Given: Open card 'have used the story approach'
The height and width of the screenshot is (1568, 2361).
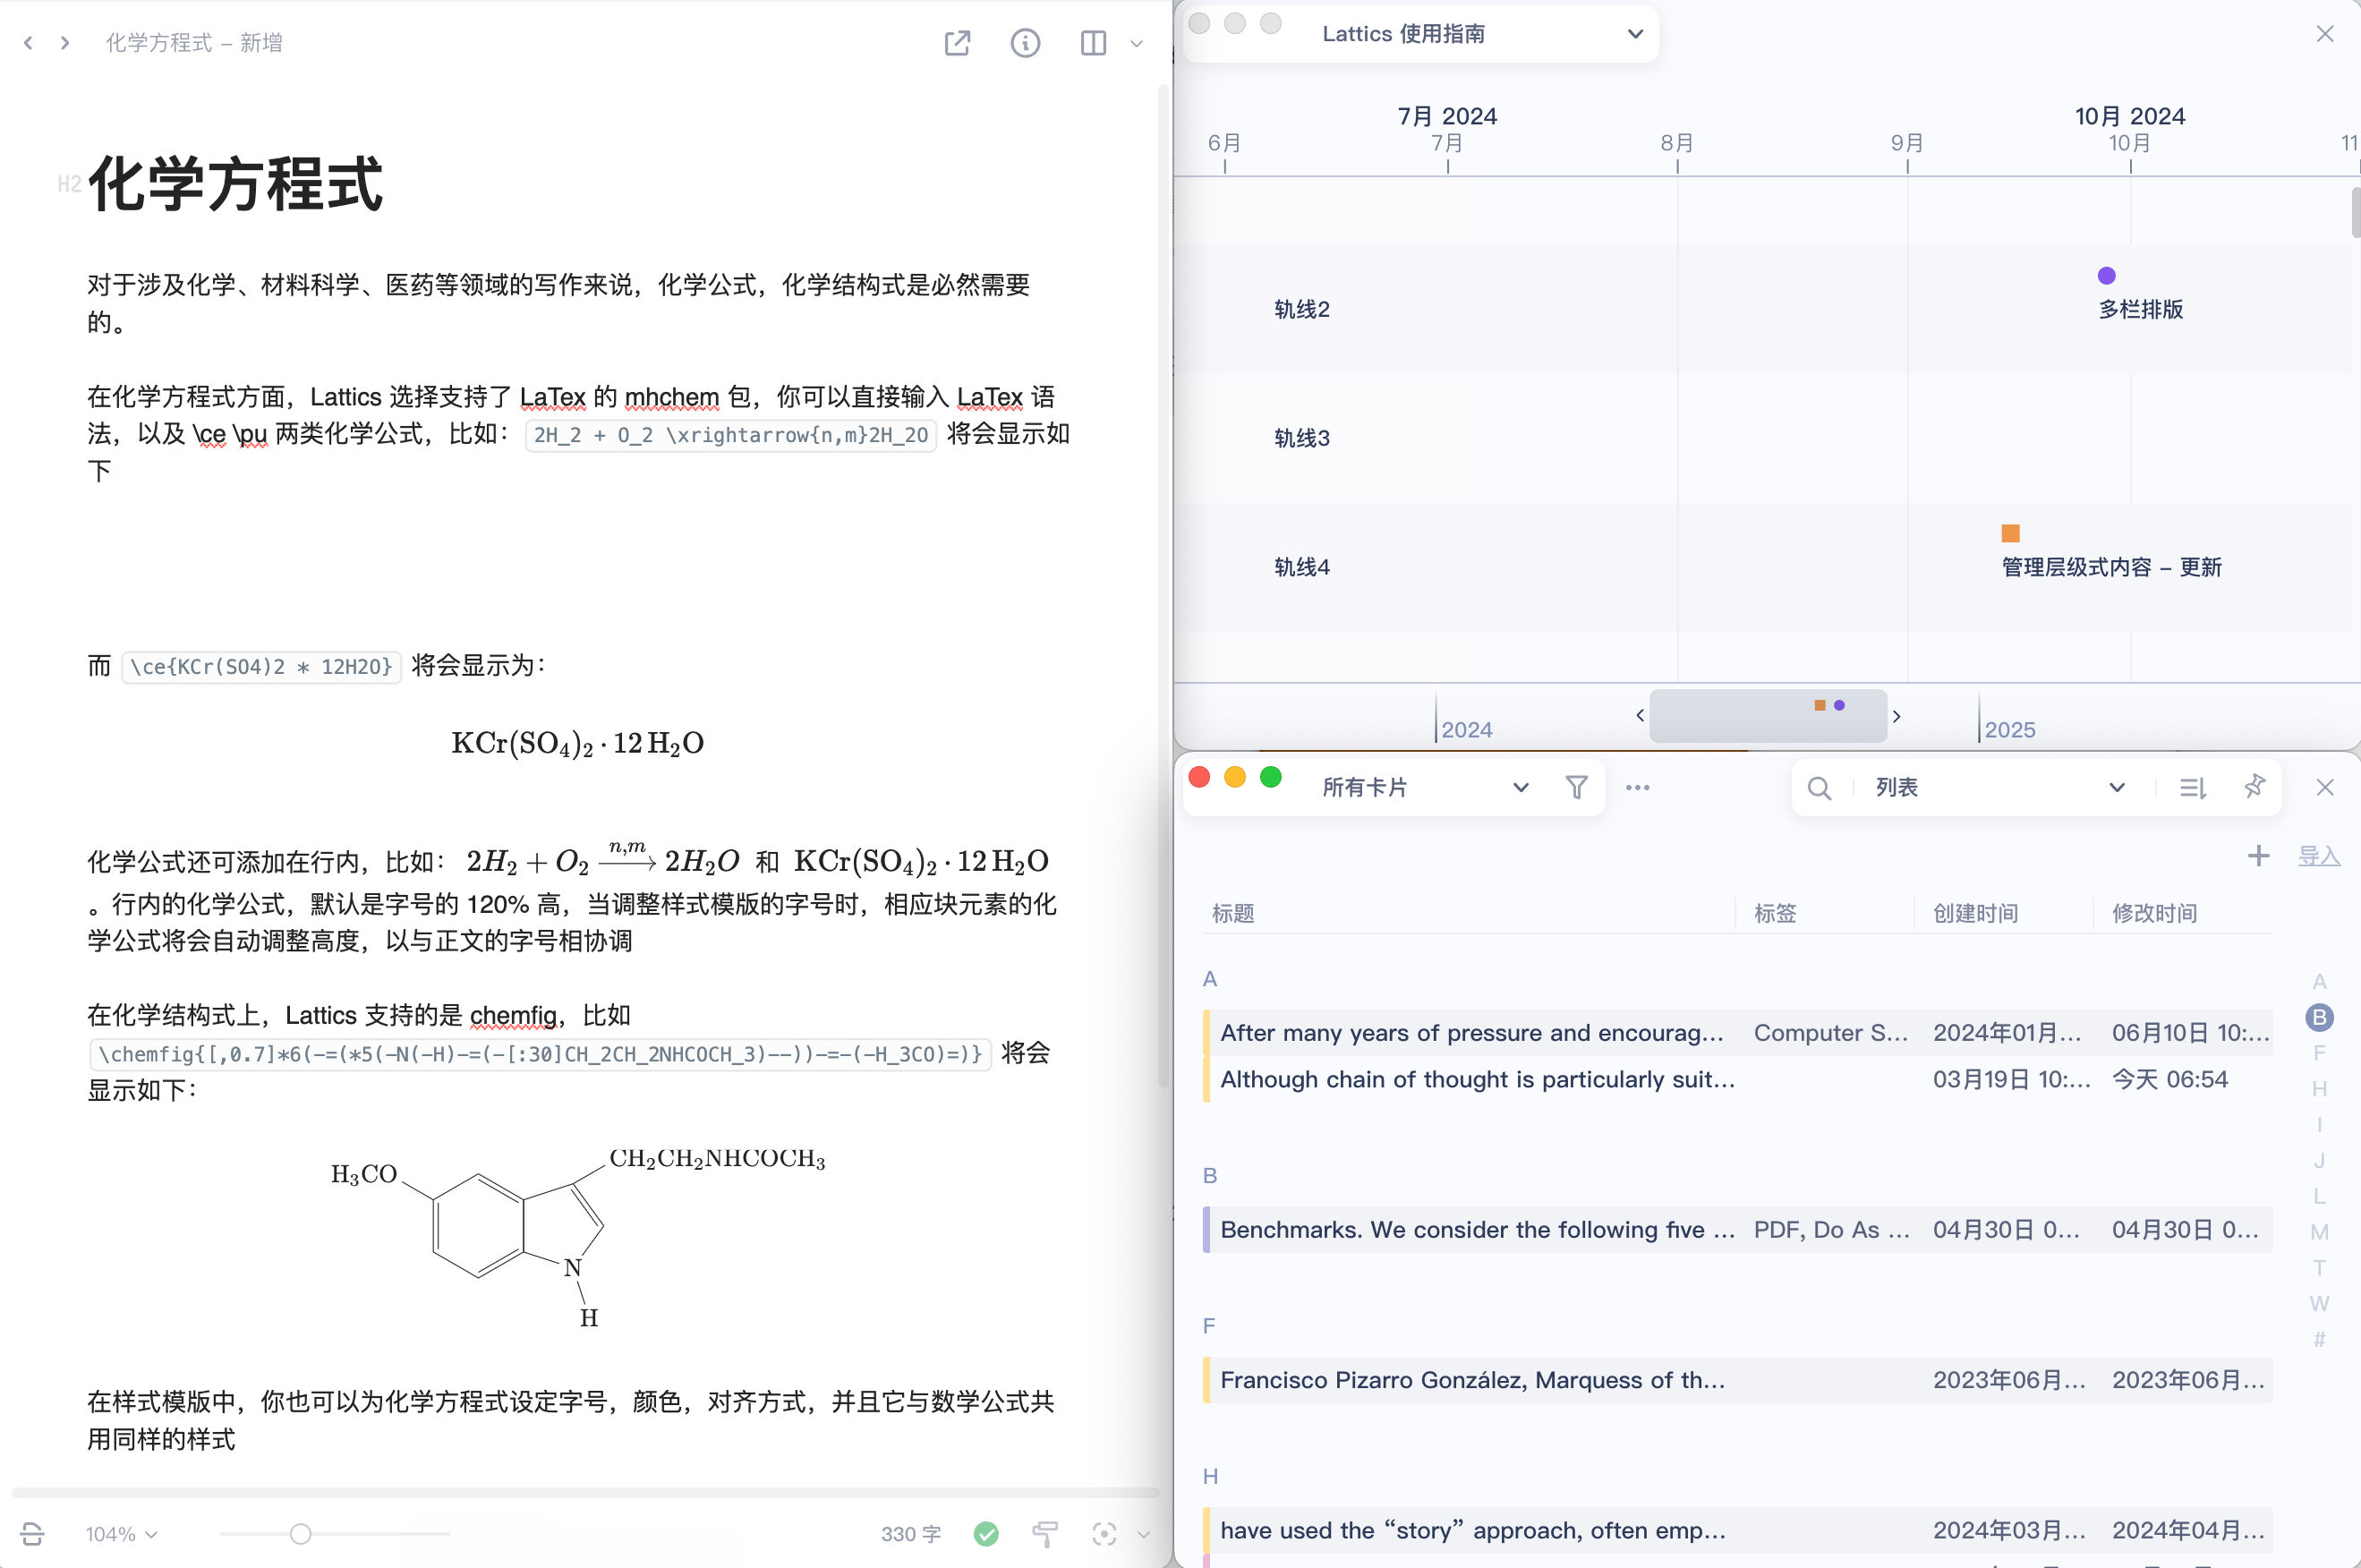Looking at the screenshot, I should tap(1738, 1531).
